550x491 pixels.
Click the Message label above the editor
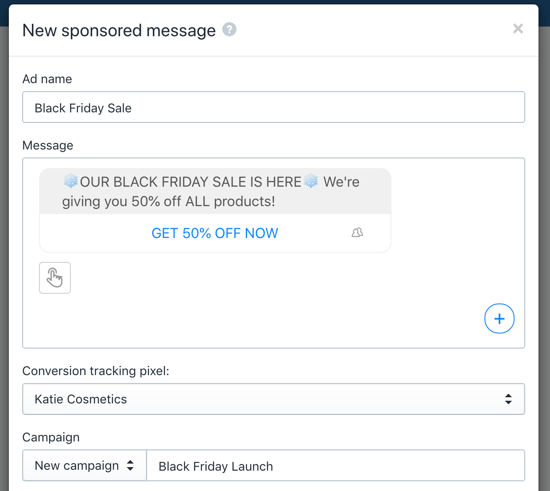48,145
